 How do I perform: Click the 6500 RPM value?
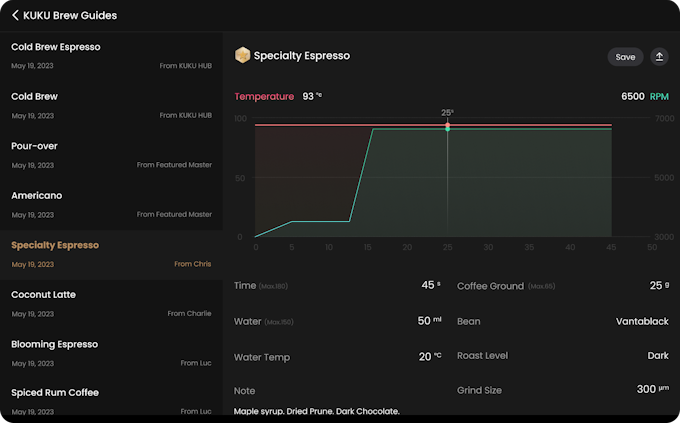point(633,96)
